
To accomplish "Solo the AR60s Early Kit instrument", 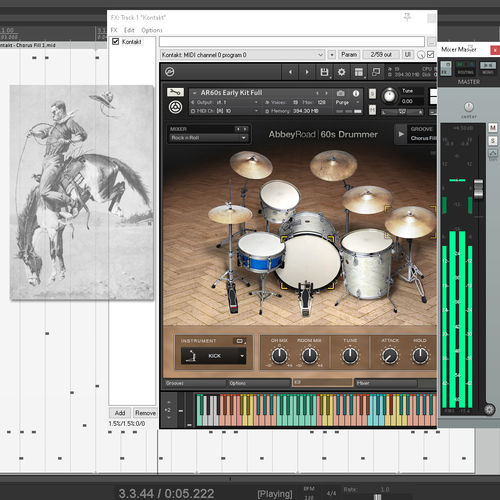I will click(372, 94).
